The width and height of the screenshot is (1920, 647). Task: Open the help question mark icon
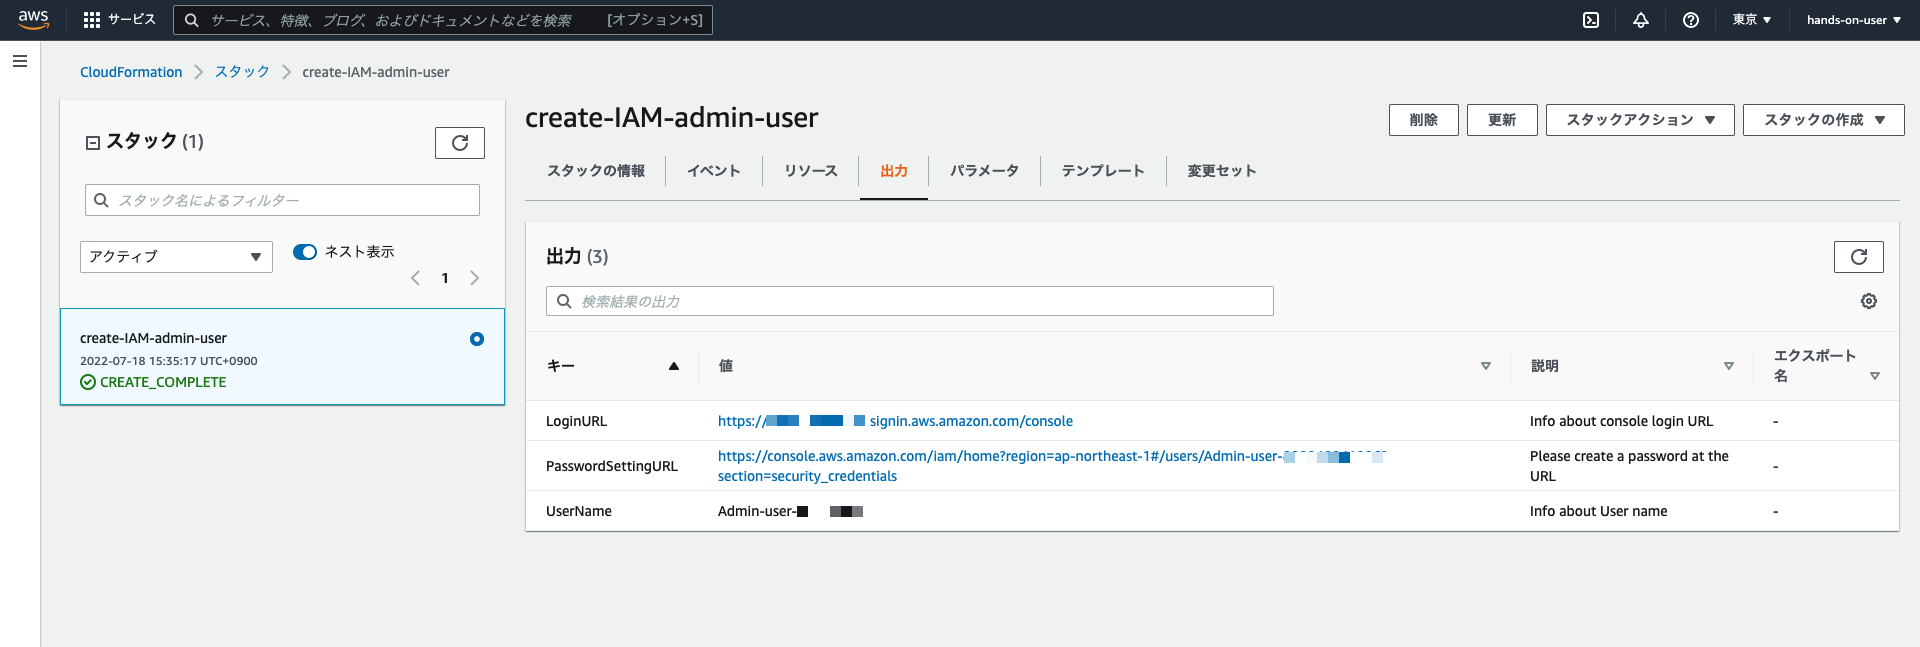pyautogui.click(x=1691, y=20)
